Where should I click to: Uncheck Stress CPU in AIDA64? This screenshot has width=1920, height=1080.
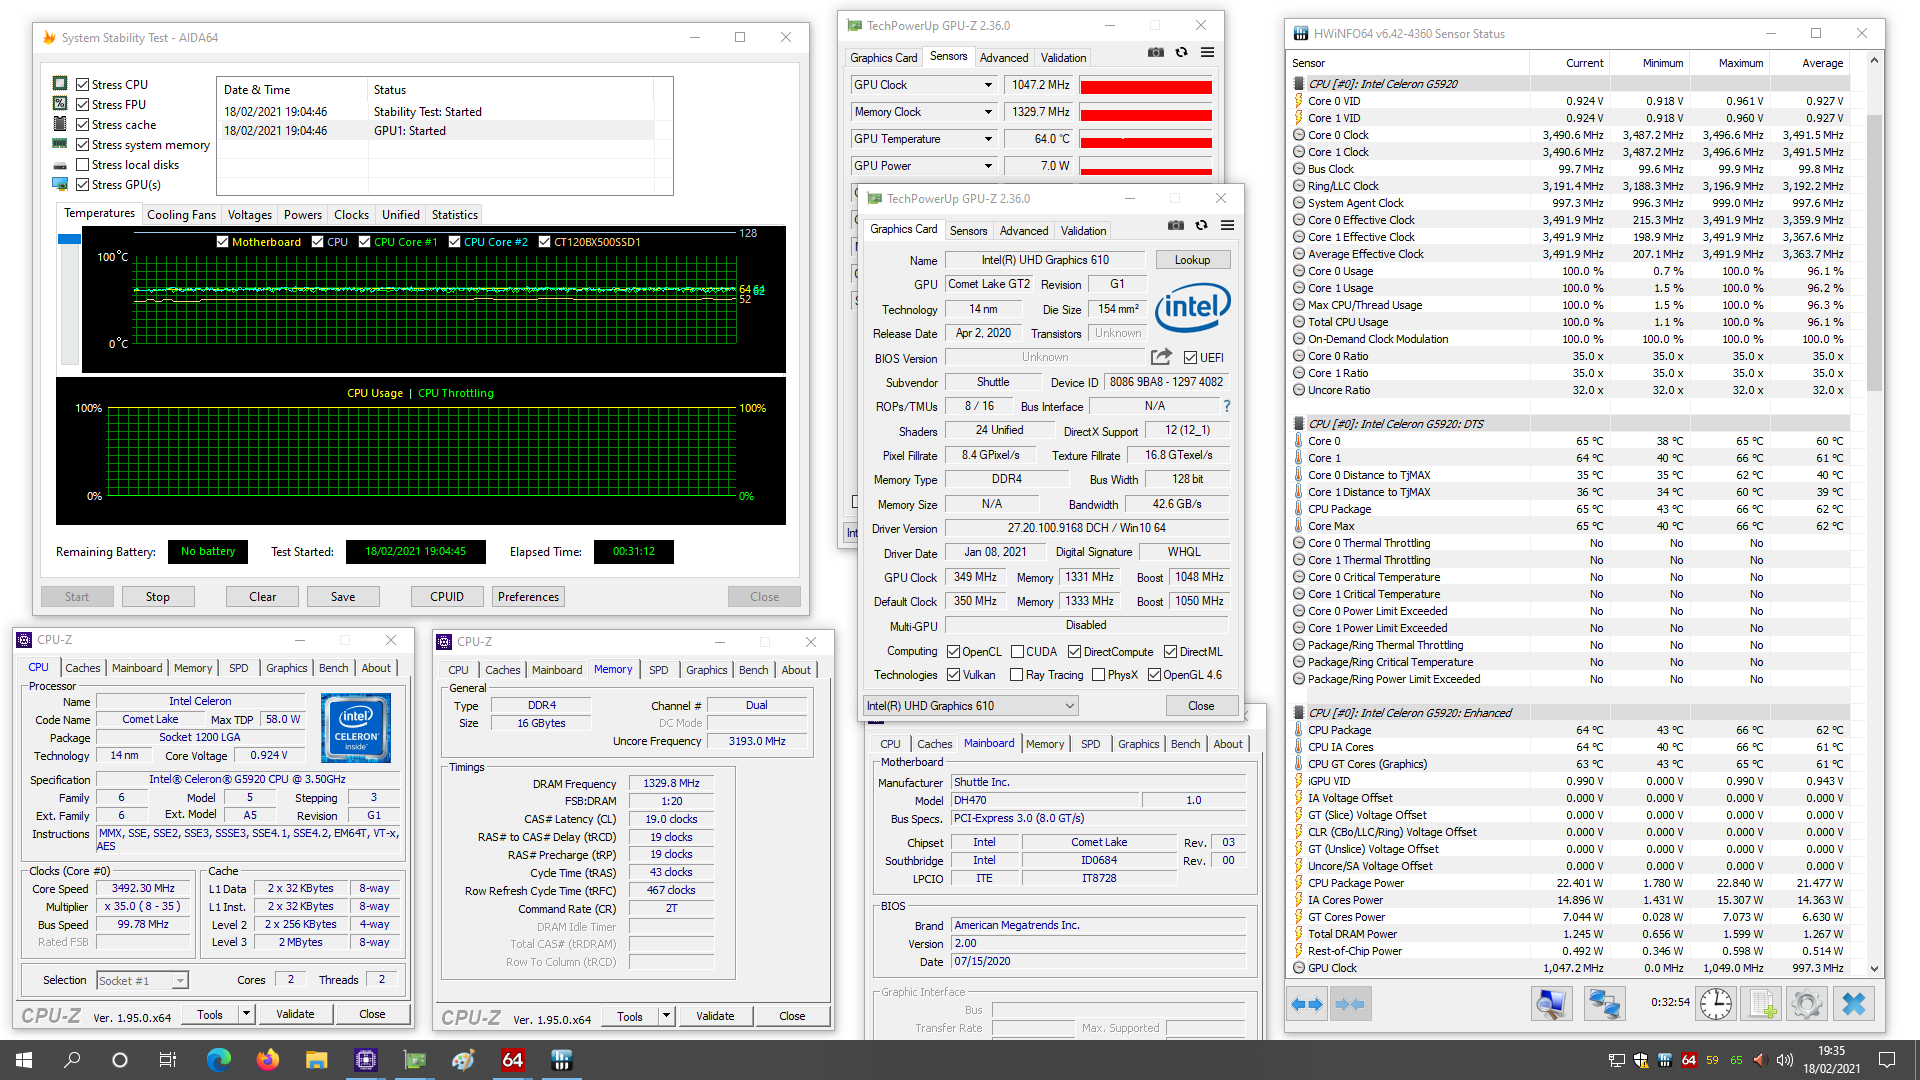point(83,85)
